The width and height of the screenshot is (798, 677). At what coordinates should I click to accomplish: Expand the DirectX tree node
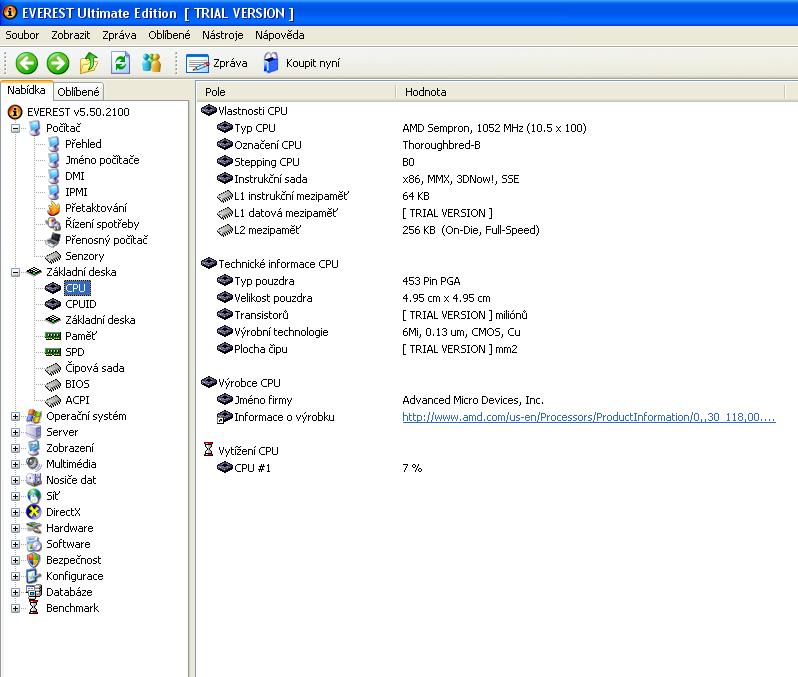16,512
